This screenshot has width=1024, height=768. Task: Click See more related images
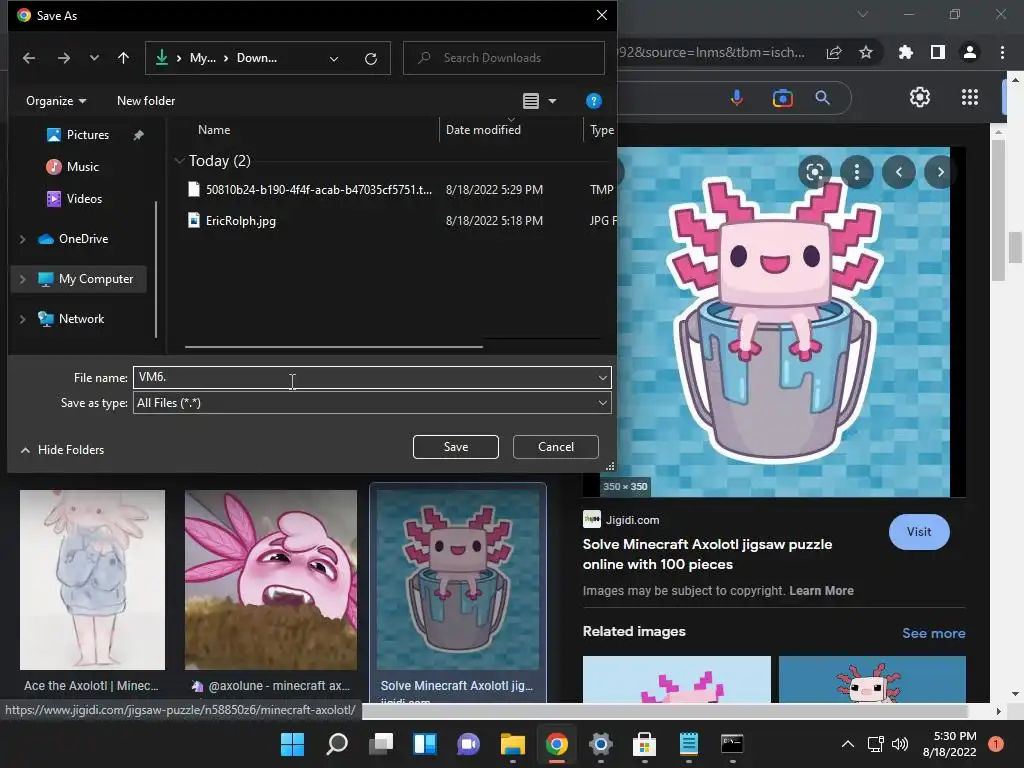coord(933,633)
